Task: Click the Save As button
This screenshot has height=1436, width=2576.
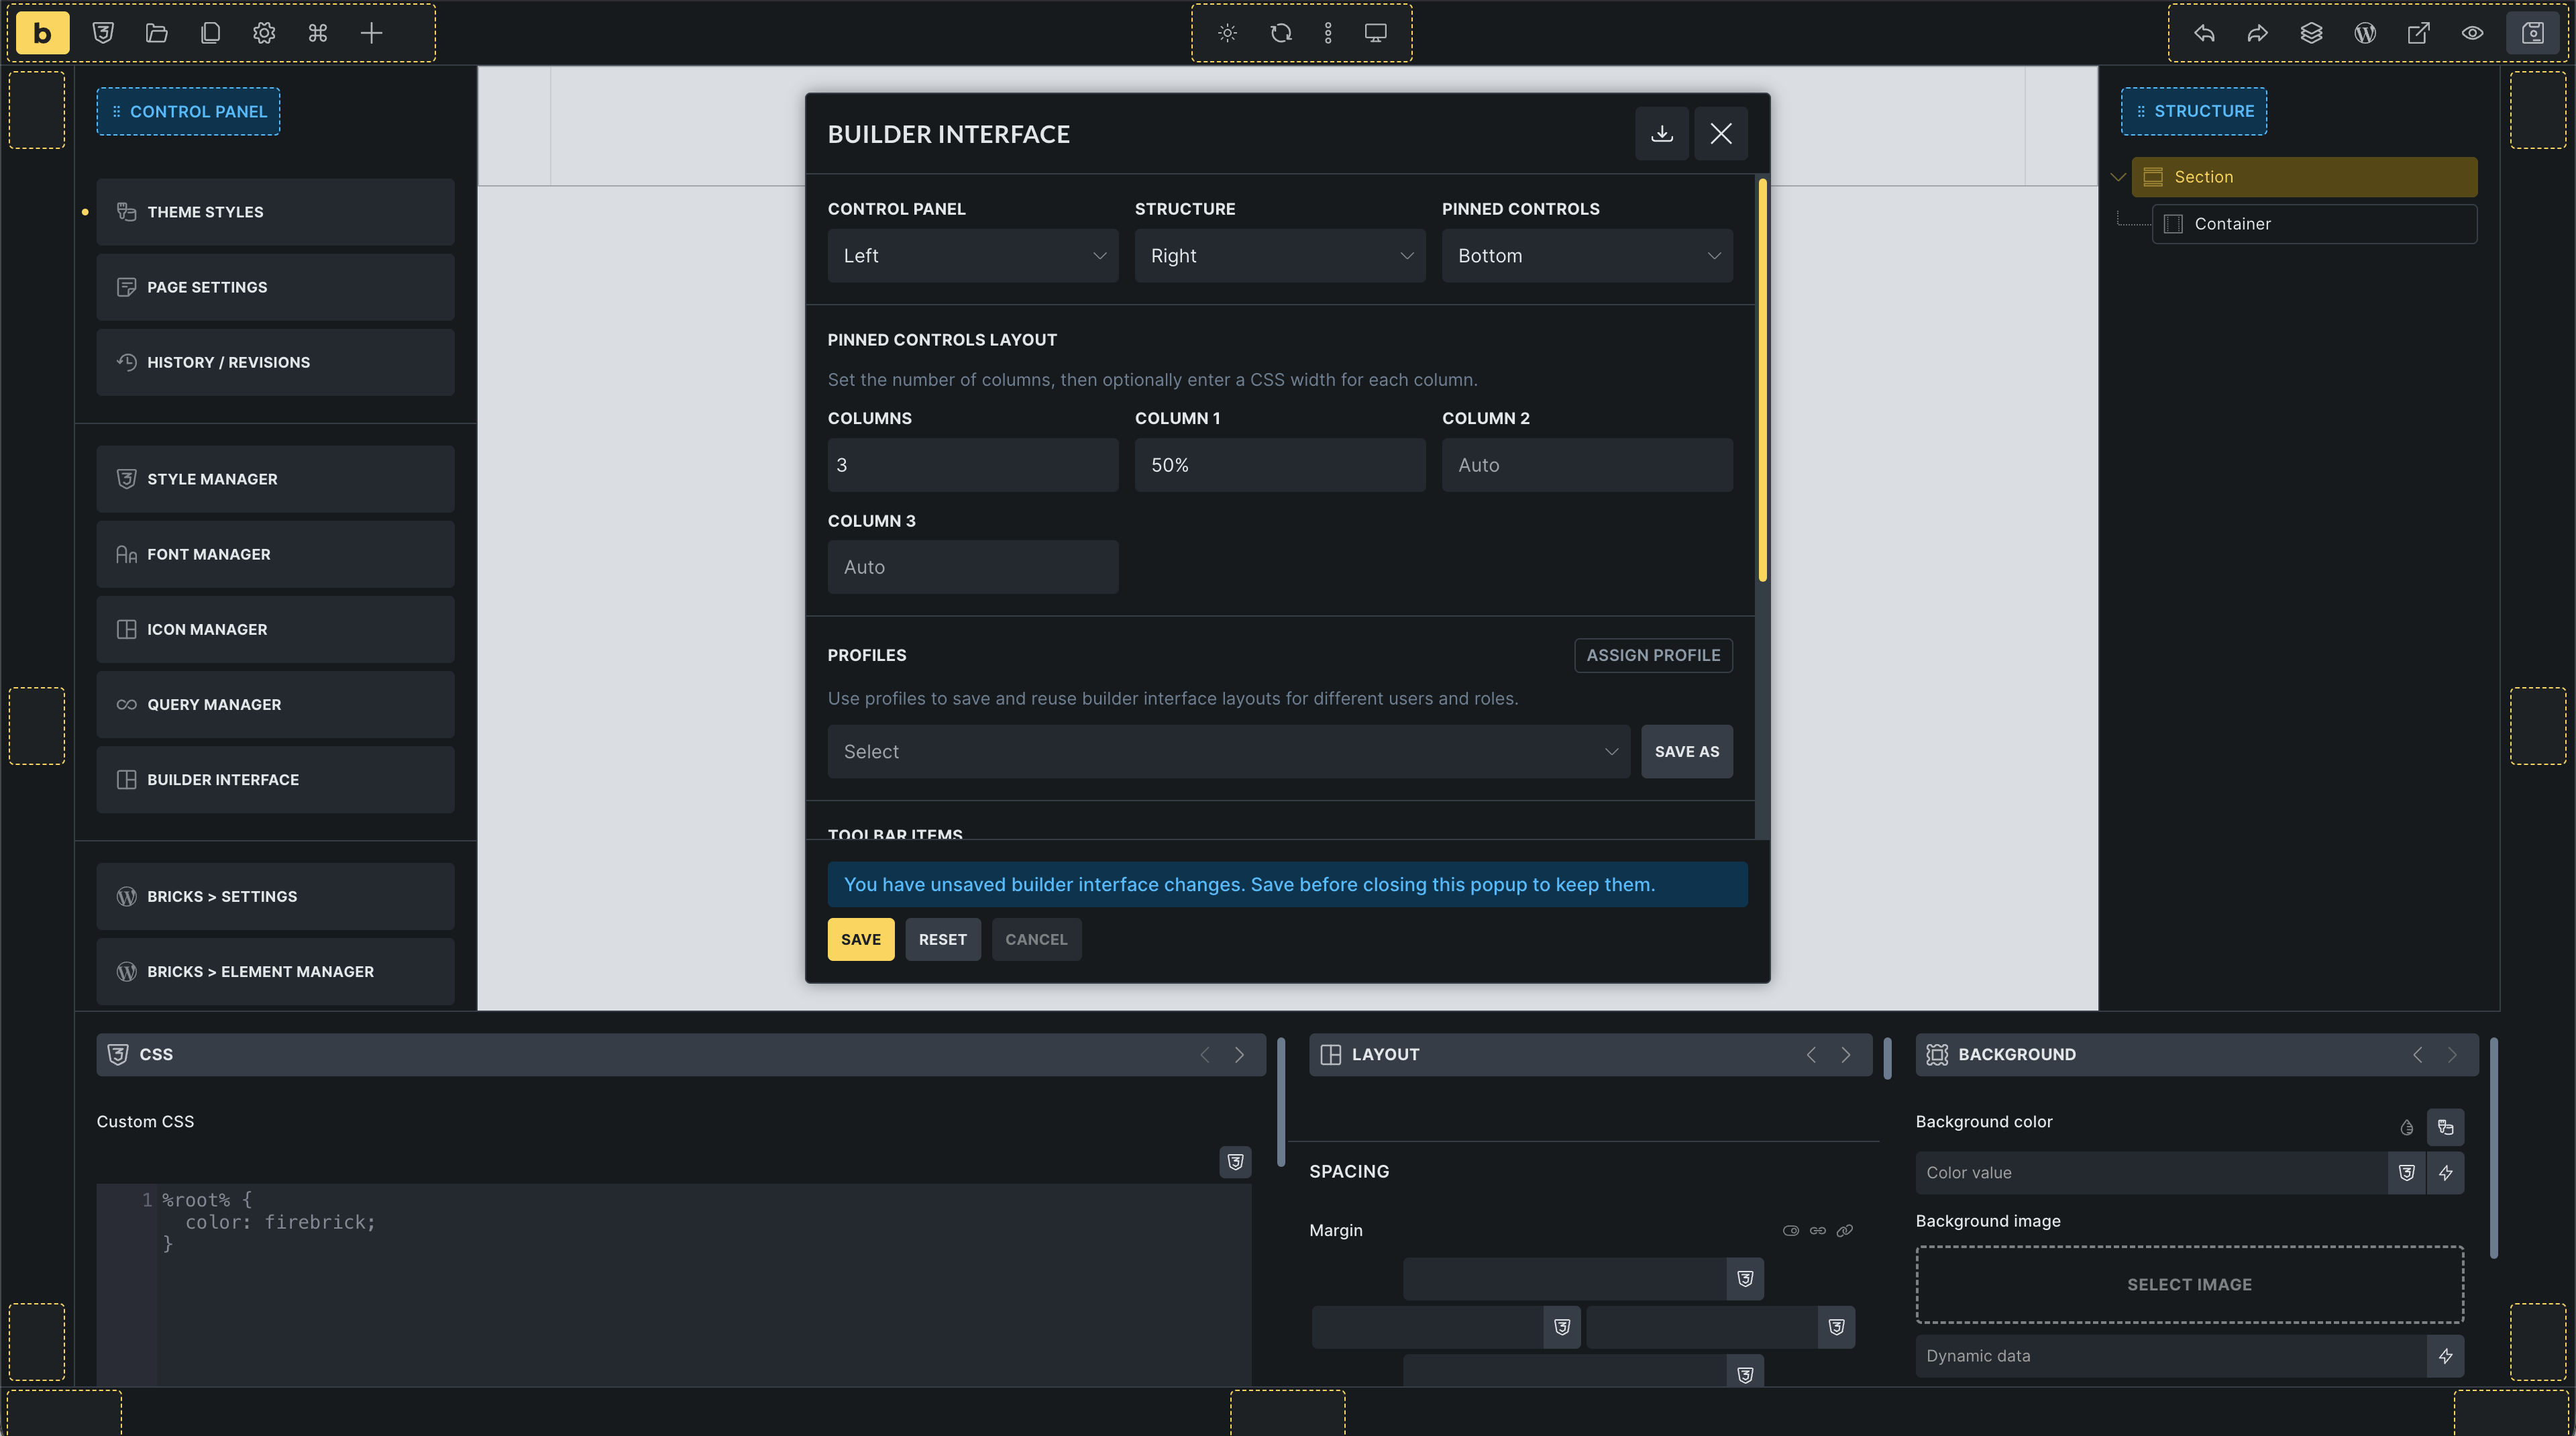Action: coord(1687,751)
